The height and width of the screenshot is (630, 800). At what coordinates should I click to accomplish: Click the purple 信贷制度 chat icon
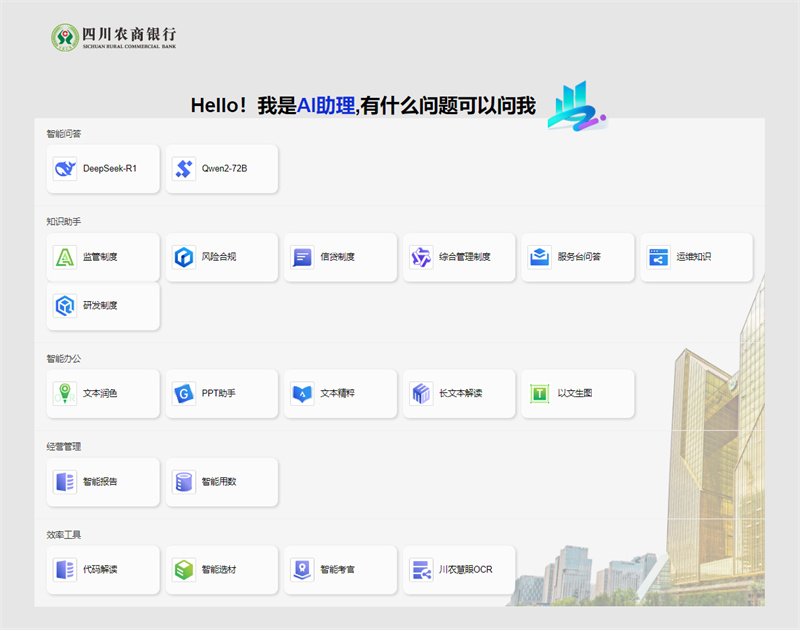click(x=302, y=257)
